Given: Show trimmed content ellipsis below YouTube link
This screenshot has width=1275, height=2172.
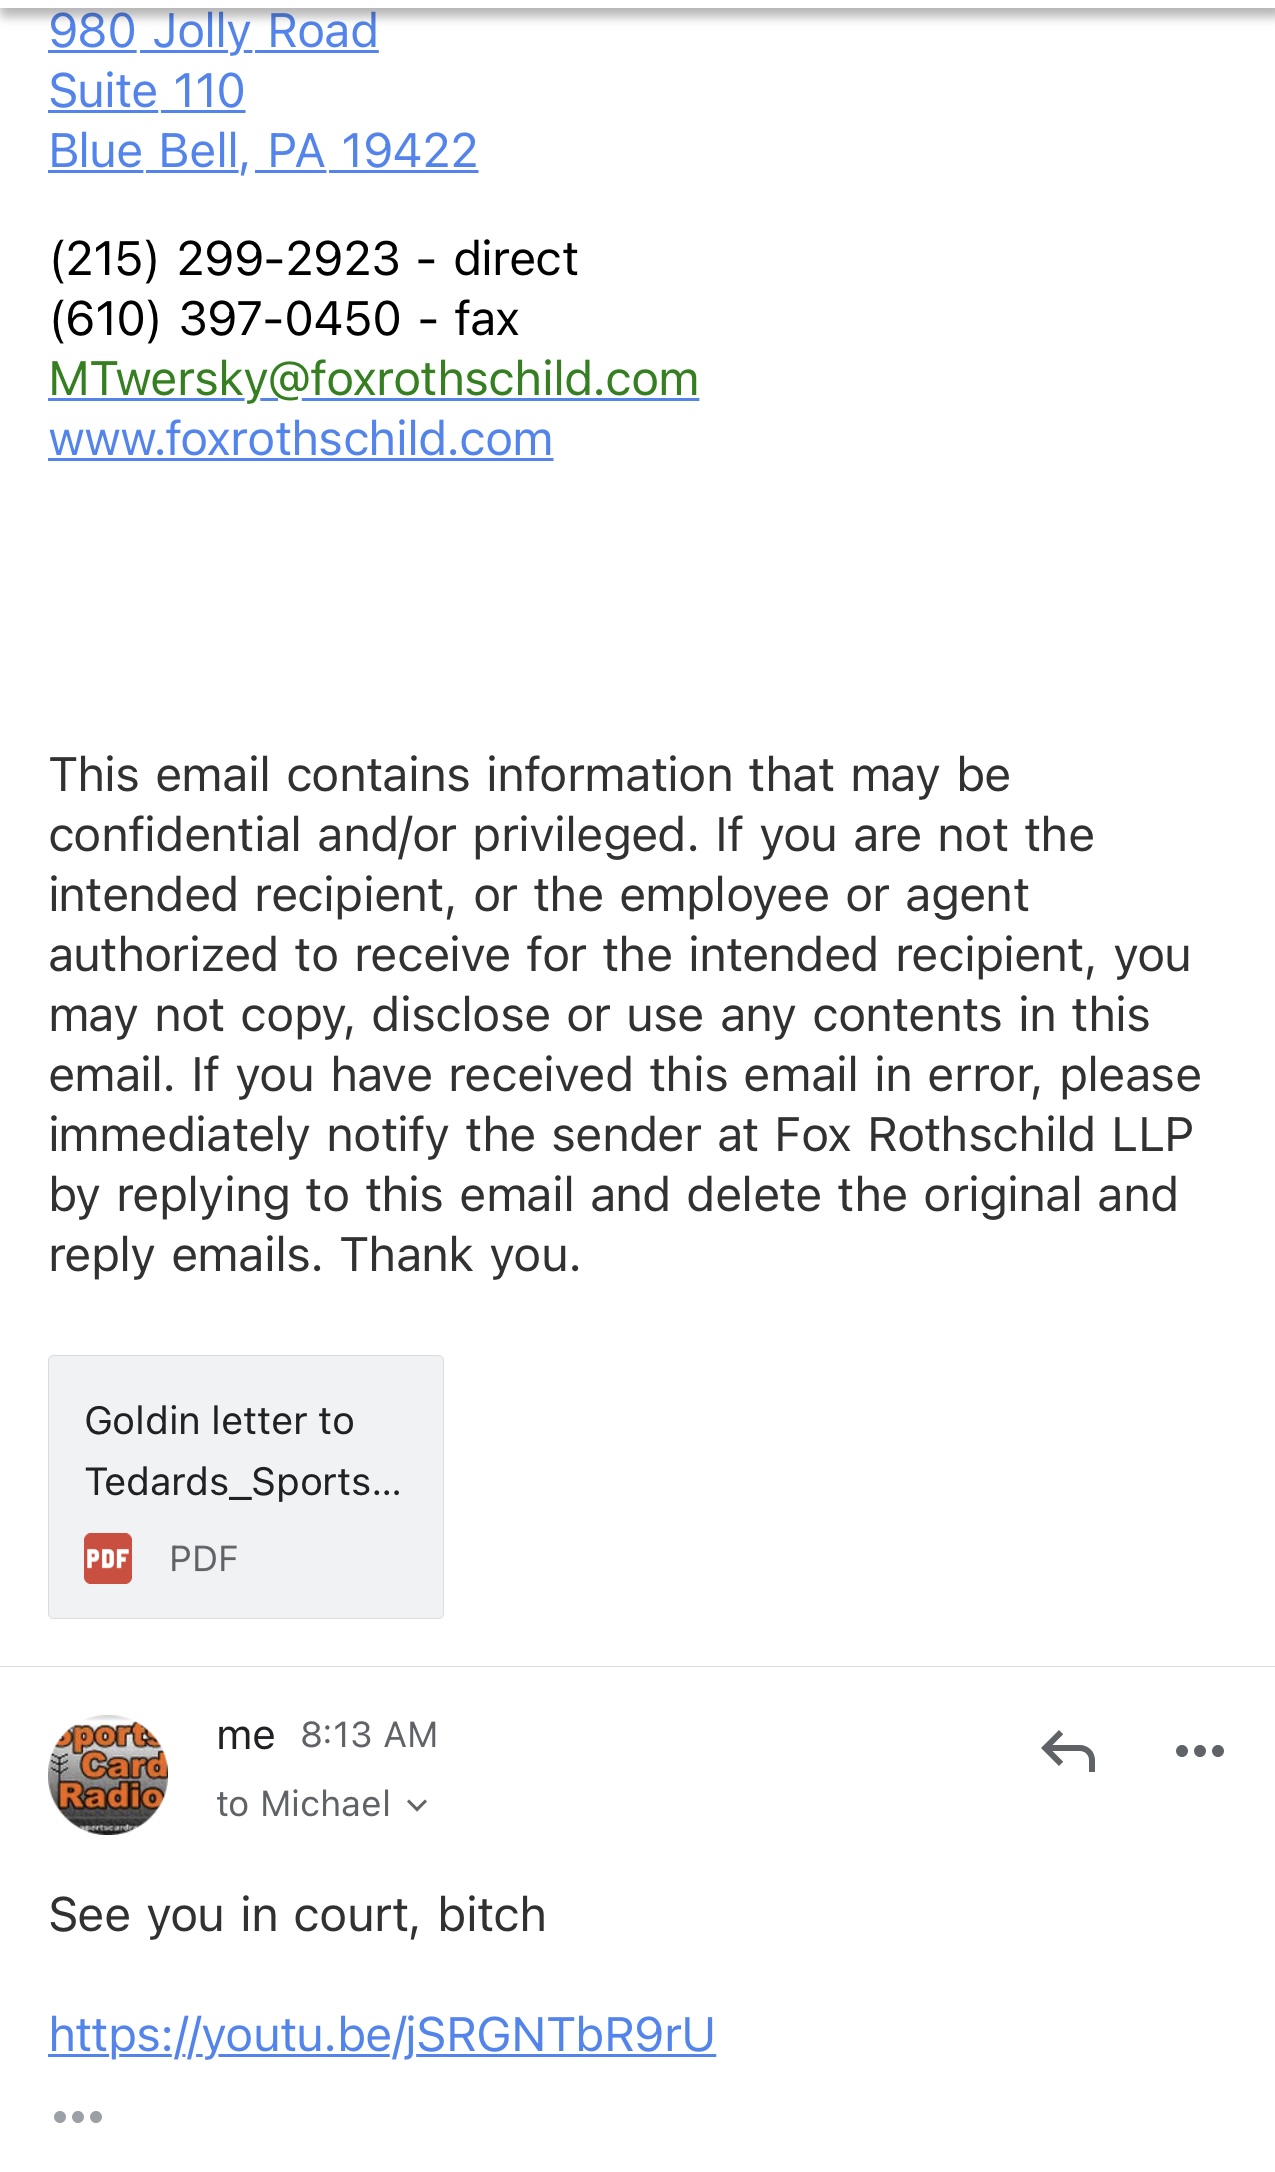Looking at the screenshot, I should (x=78, y=2117).
